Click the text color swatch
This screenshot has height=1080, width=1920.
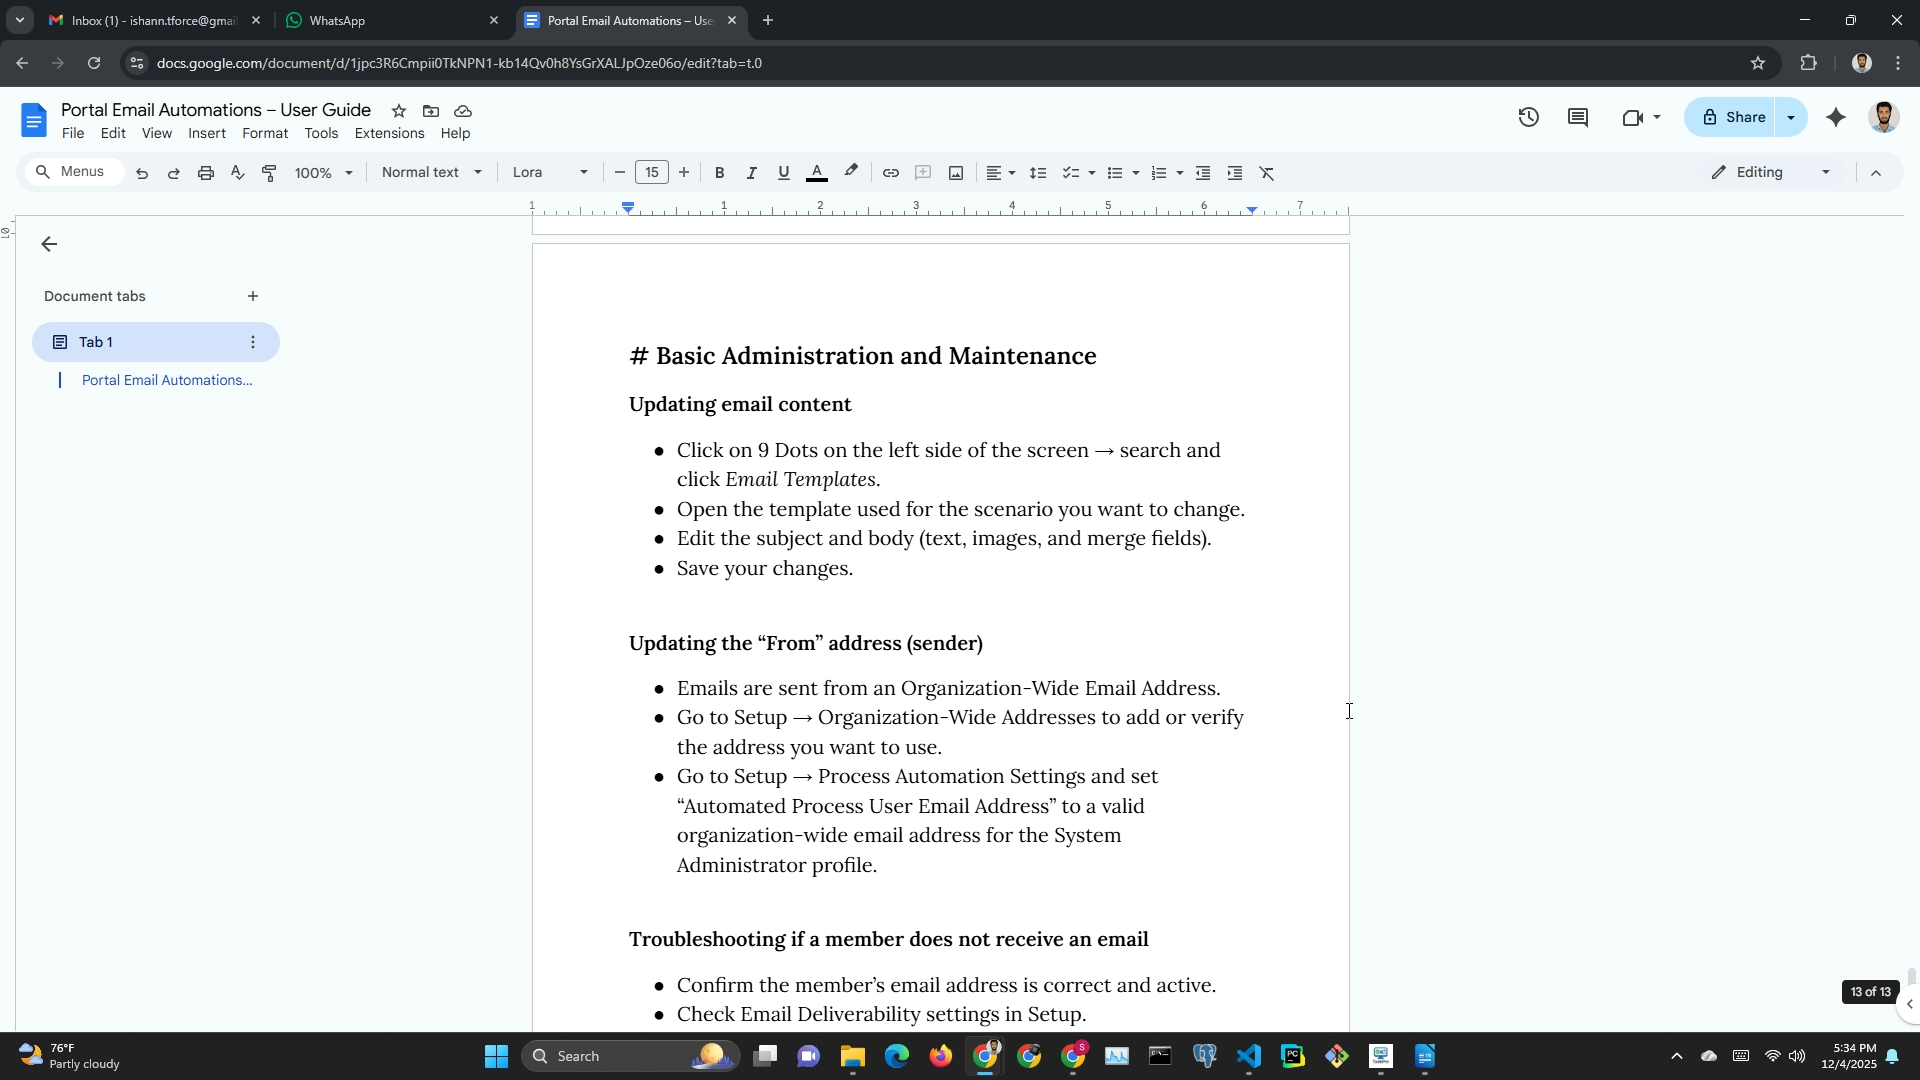click(x=816, y=173)
